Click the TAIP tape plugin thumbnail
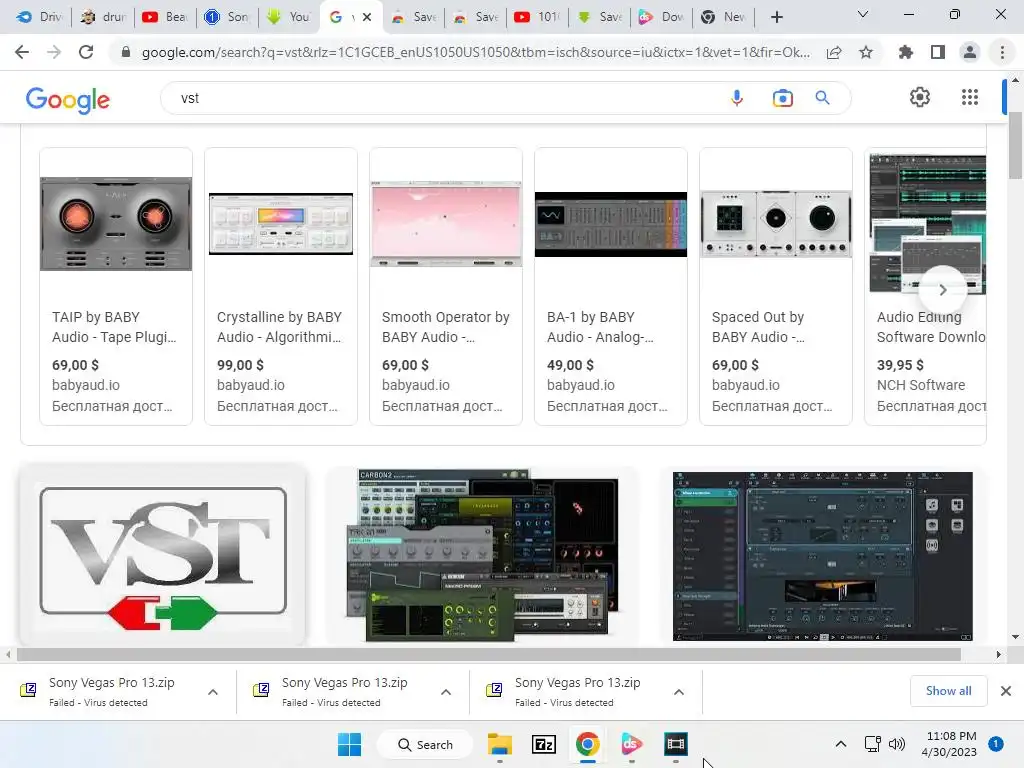Image resolution: width=1024 pixels, height=768 pixels. [116, 223]
